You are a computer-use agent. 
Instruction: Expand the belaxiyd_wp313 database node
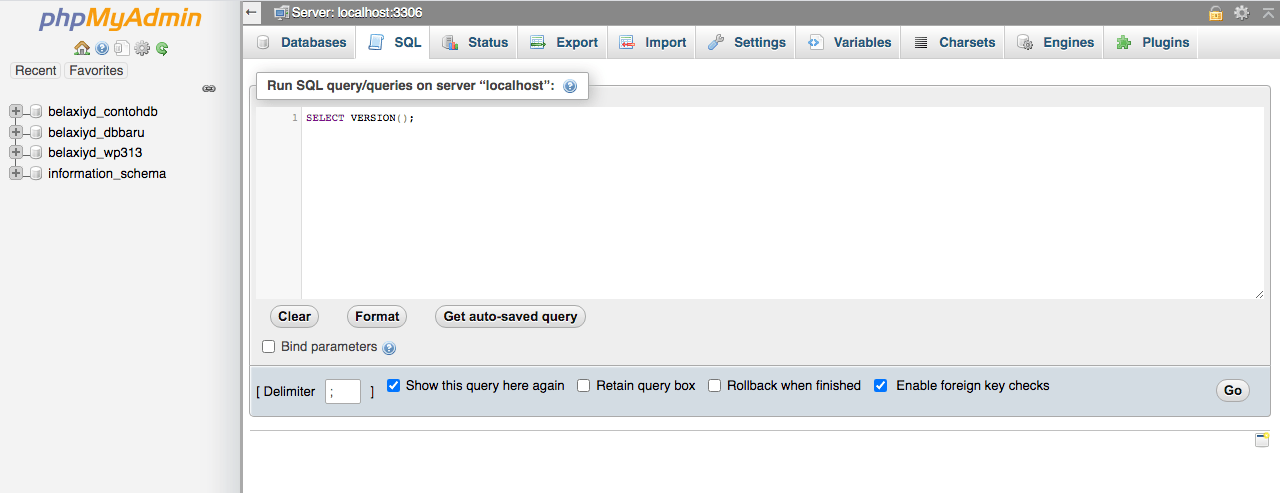pos(15,153)
